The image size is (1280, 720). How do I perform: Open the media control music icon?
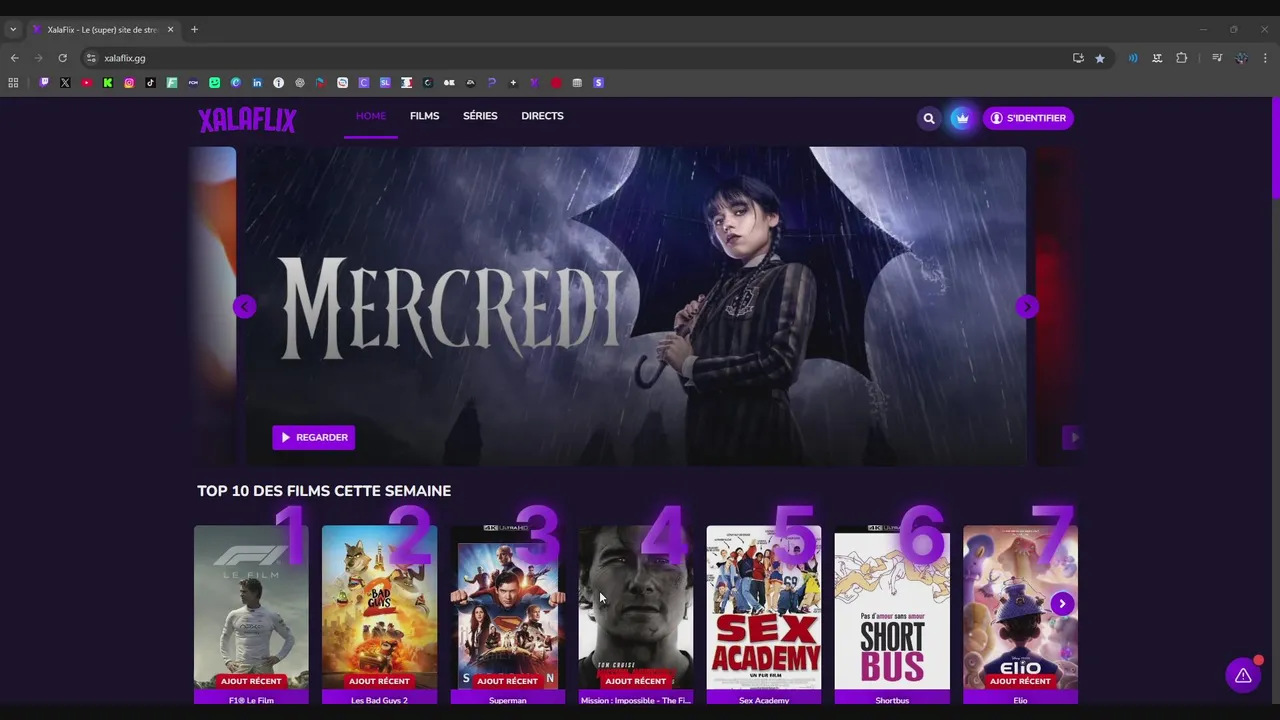(1217, 58)
